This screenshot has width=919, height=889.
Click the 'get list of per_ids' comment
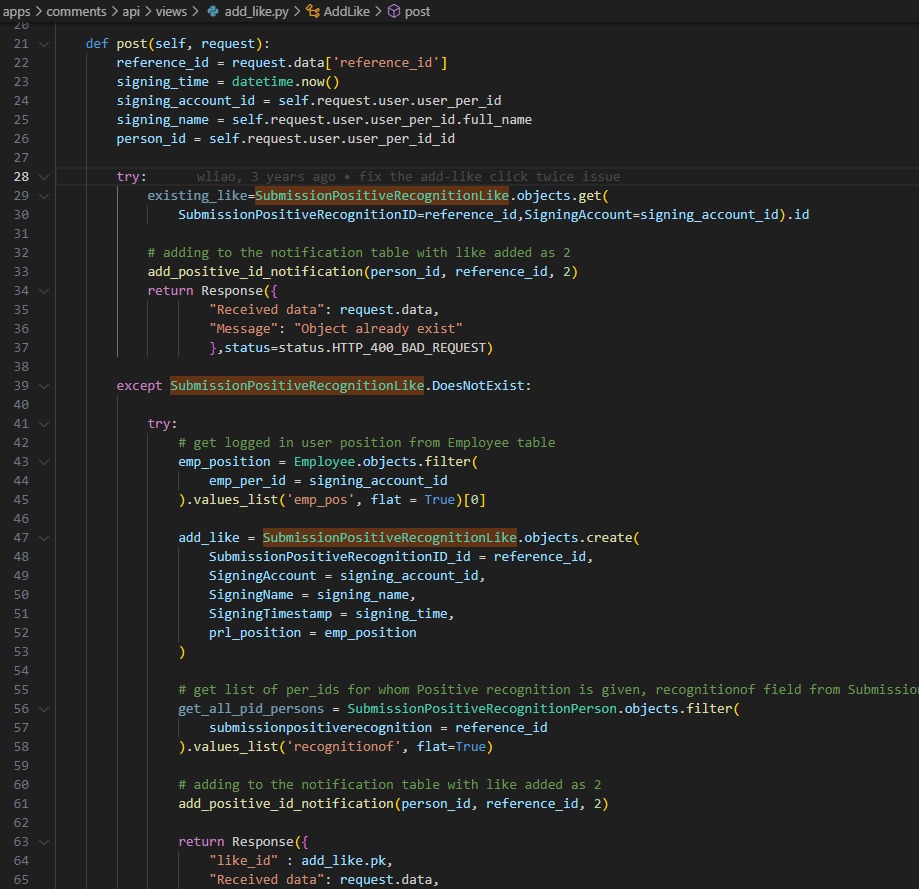click(x=549, y=690)
